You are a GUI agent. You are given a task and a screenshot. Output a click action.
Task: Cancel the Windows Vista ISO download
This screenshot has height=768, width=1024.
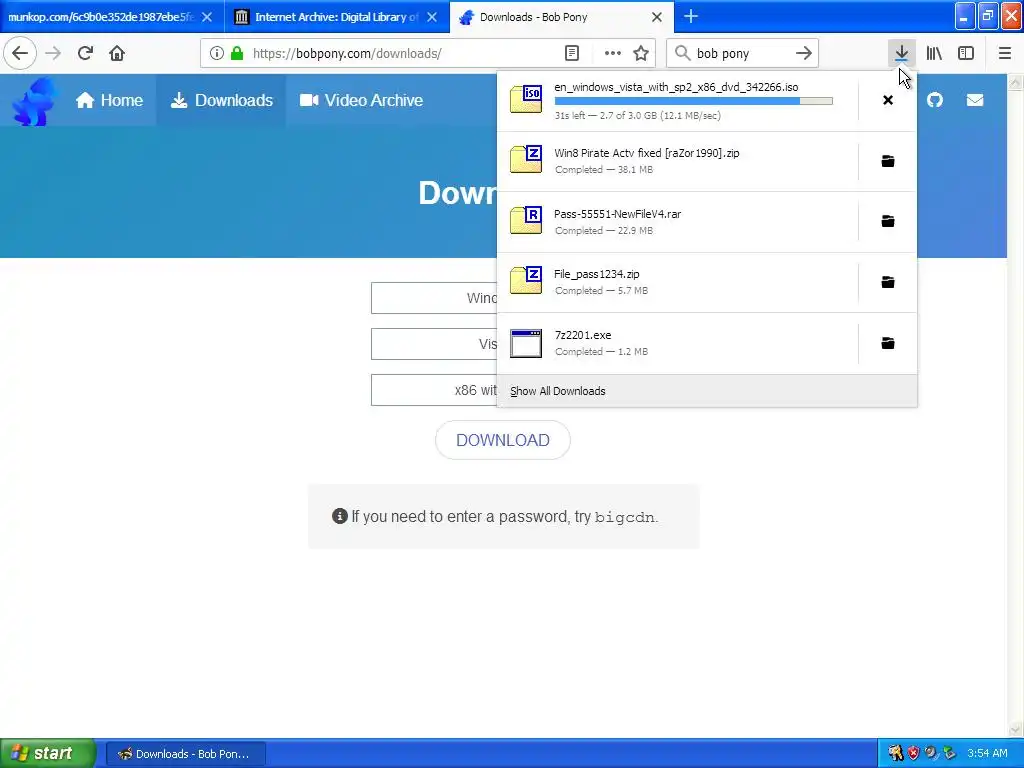tap(888, 100)
